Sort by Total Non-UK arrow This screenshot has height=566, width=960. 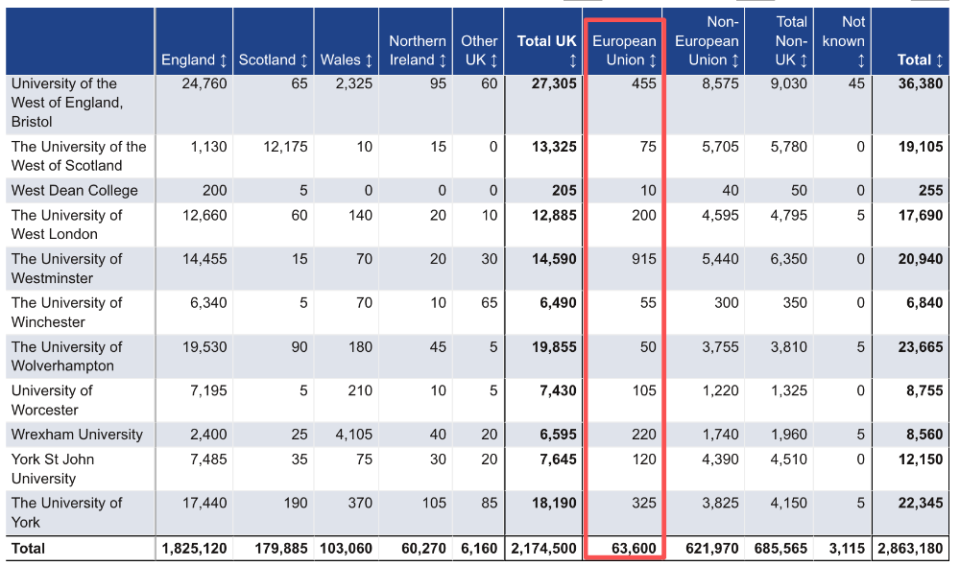point(803,60)
